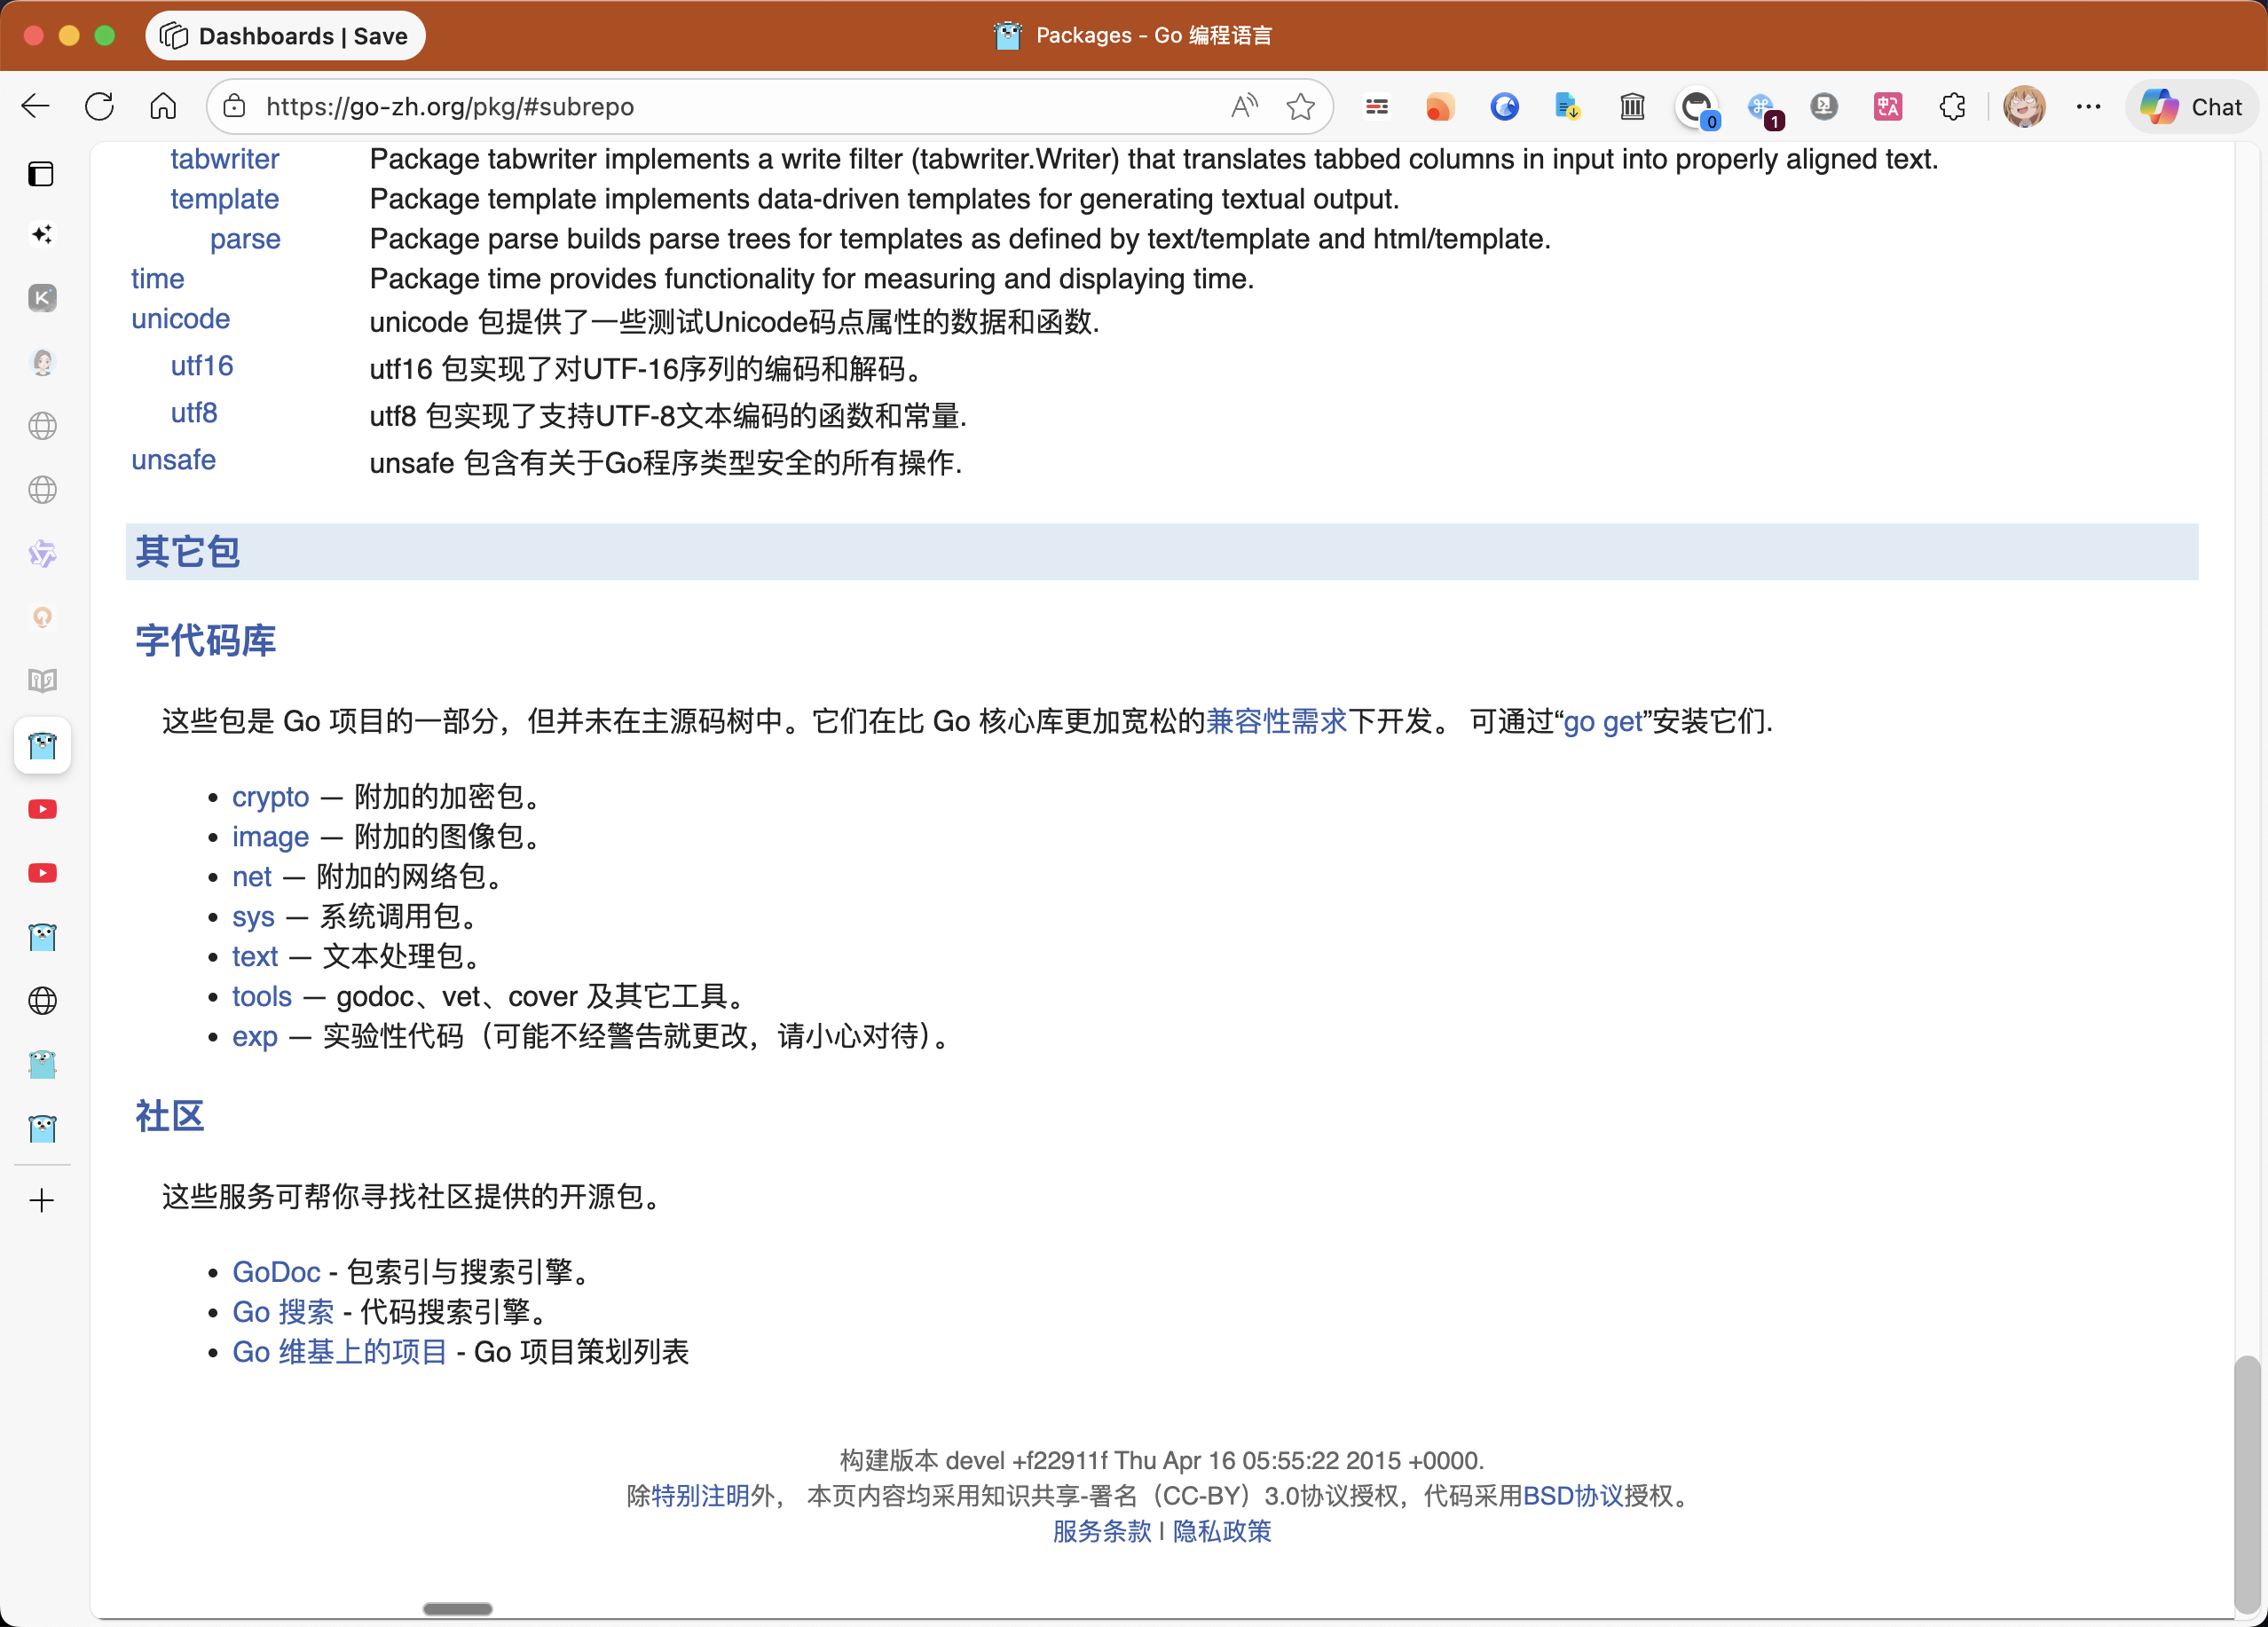Image resolution: width=2268 pixels, height=1627 pixels.
Task: Go to the browser home page
Action: 163,106
